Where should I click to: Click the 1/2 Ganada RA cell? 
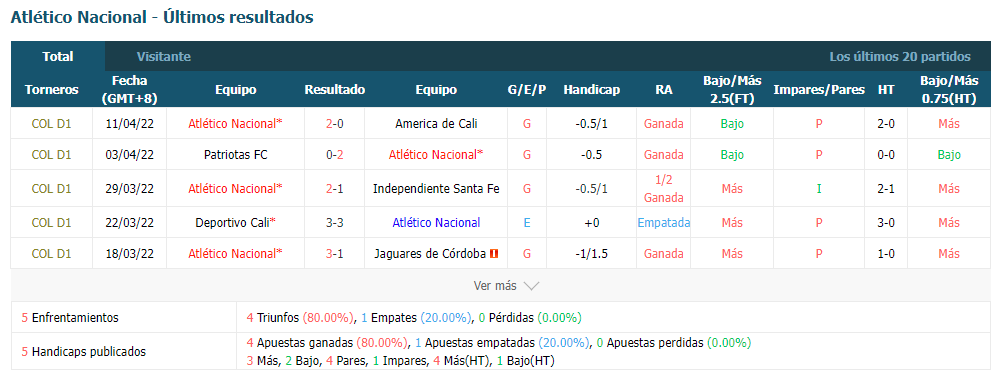tap(664, 189)
